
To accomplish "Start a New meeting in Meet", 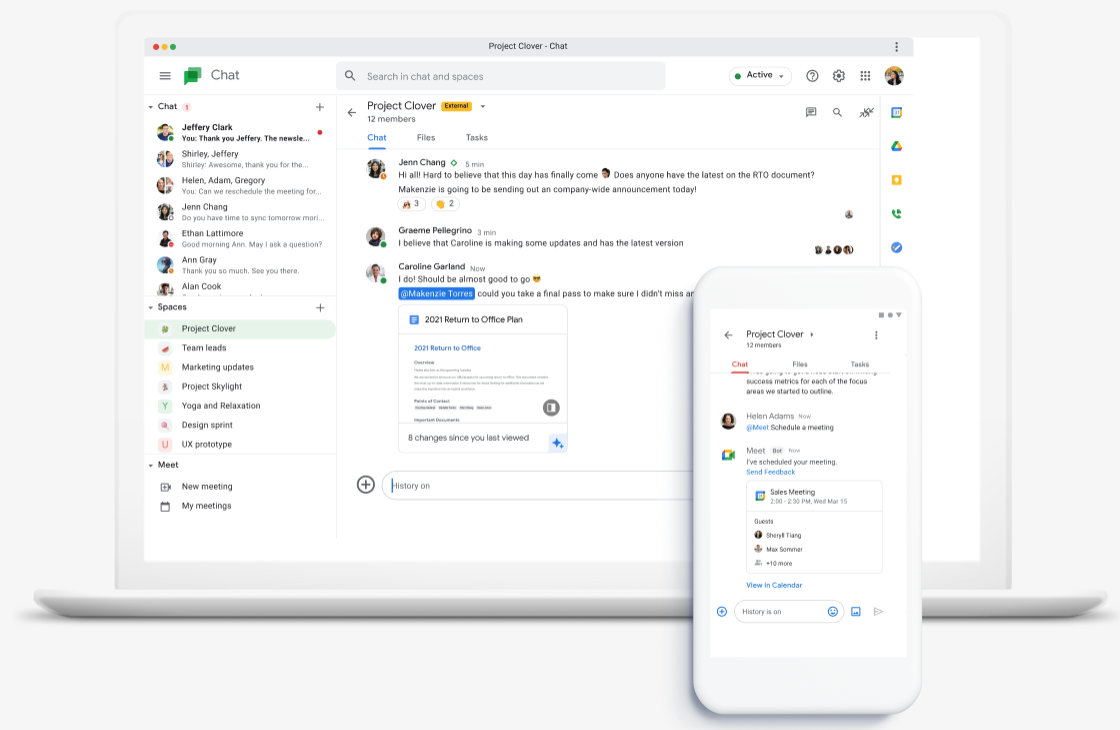I will [207, 487].
